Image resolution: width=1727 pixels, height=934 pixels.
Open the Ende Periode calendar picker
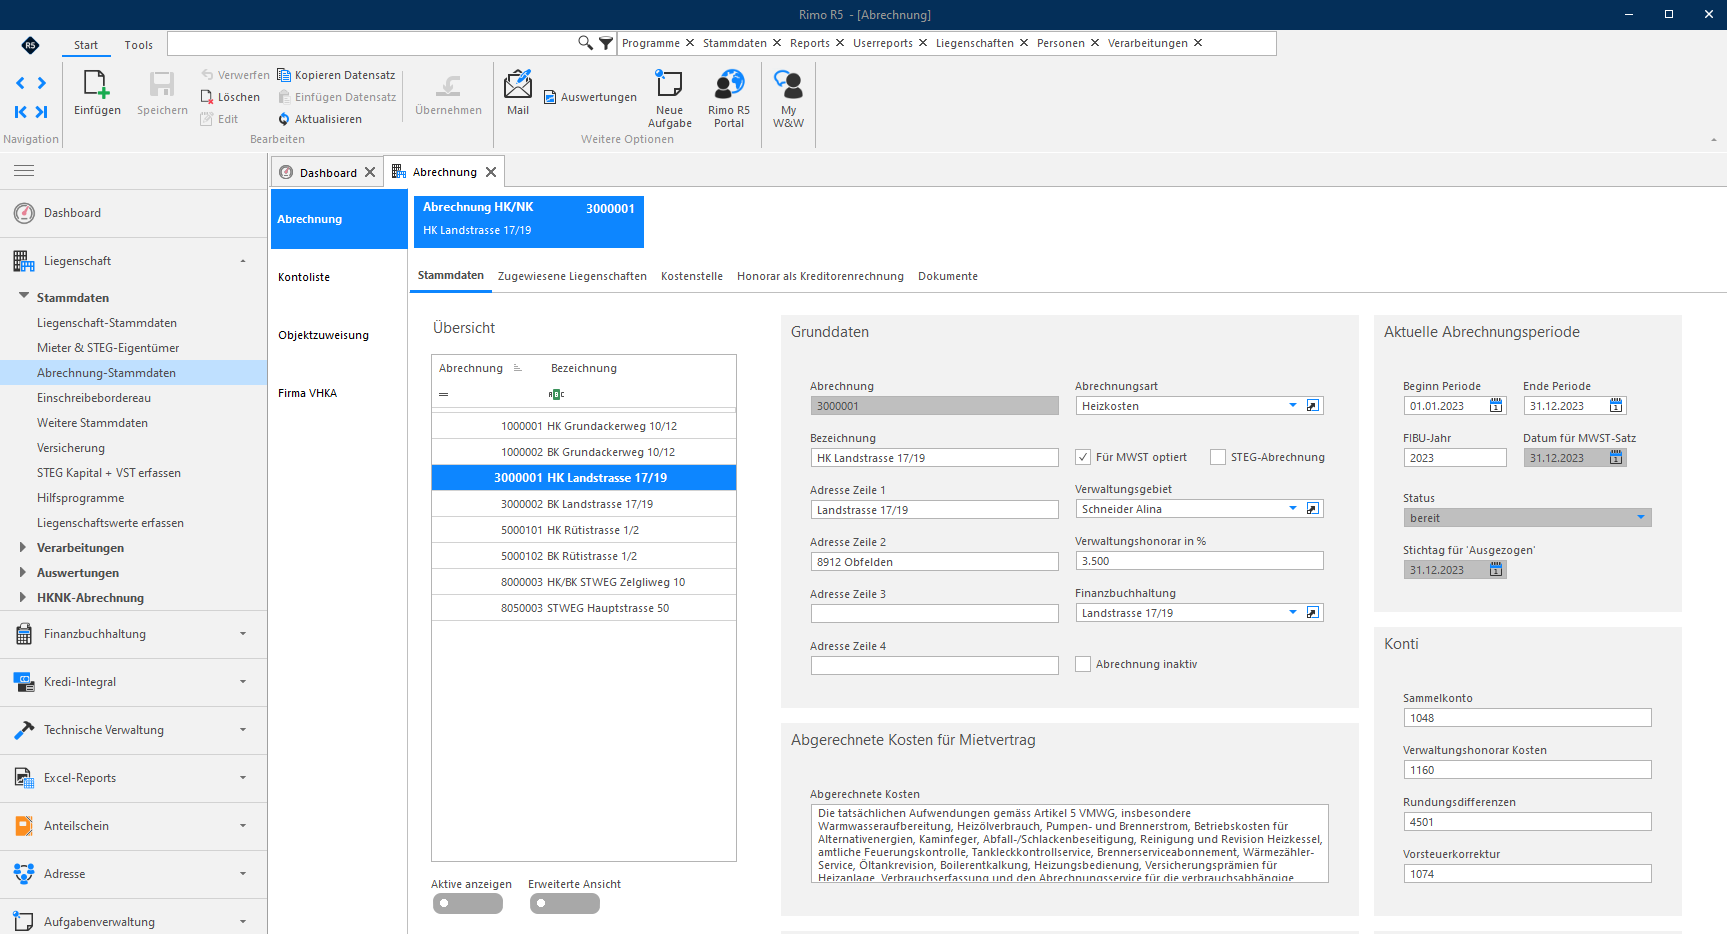click(1616, 406)
